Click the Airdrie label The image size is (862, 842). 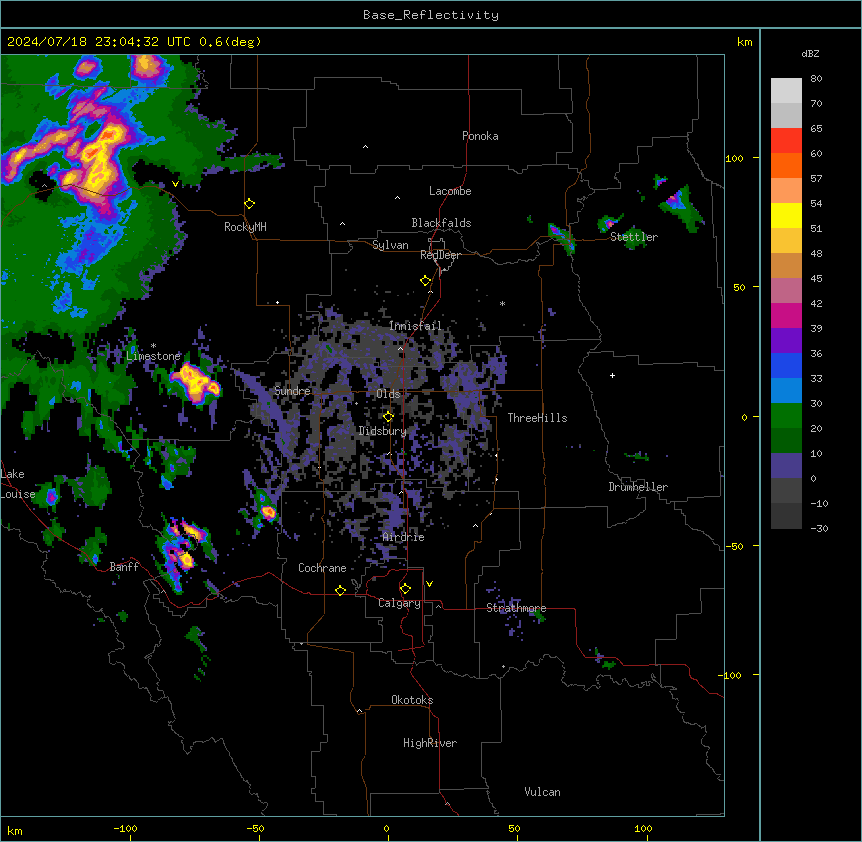(x=403, y=537)
